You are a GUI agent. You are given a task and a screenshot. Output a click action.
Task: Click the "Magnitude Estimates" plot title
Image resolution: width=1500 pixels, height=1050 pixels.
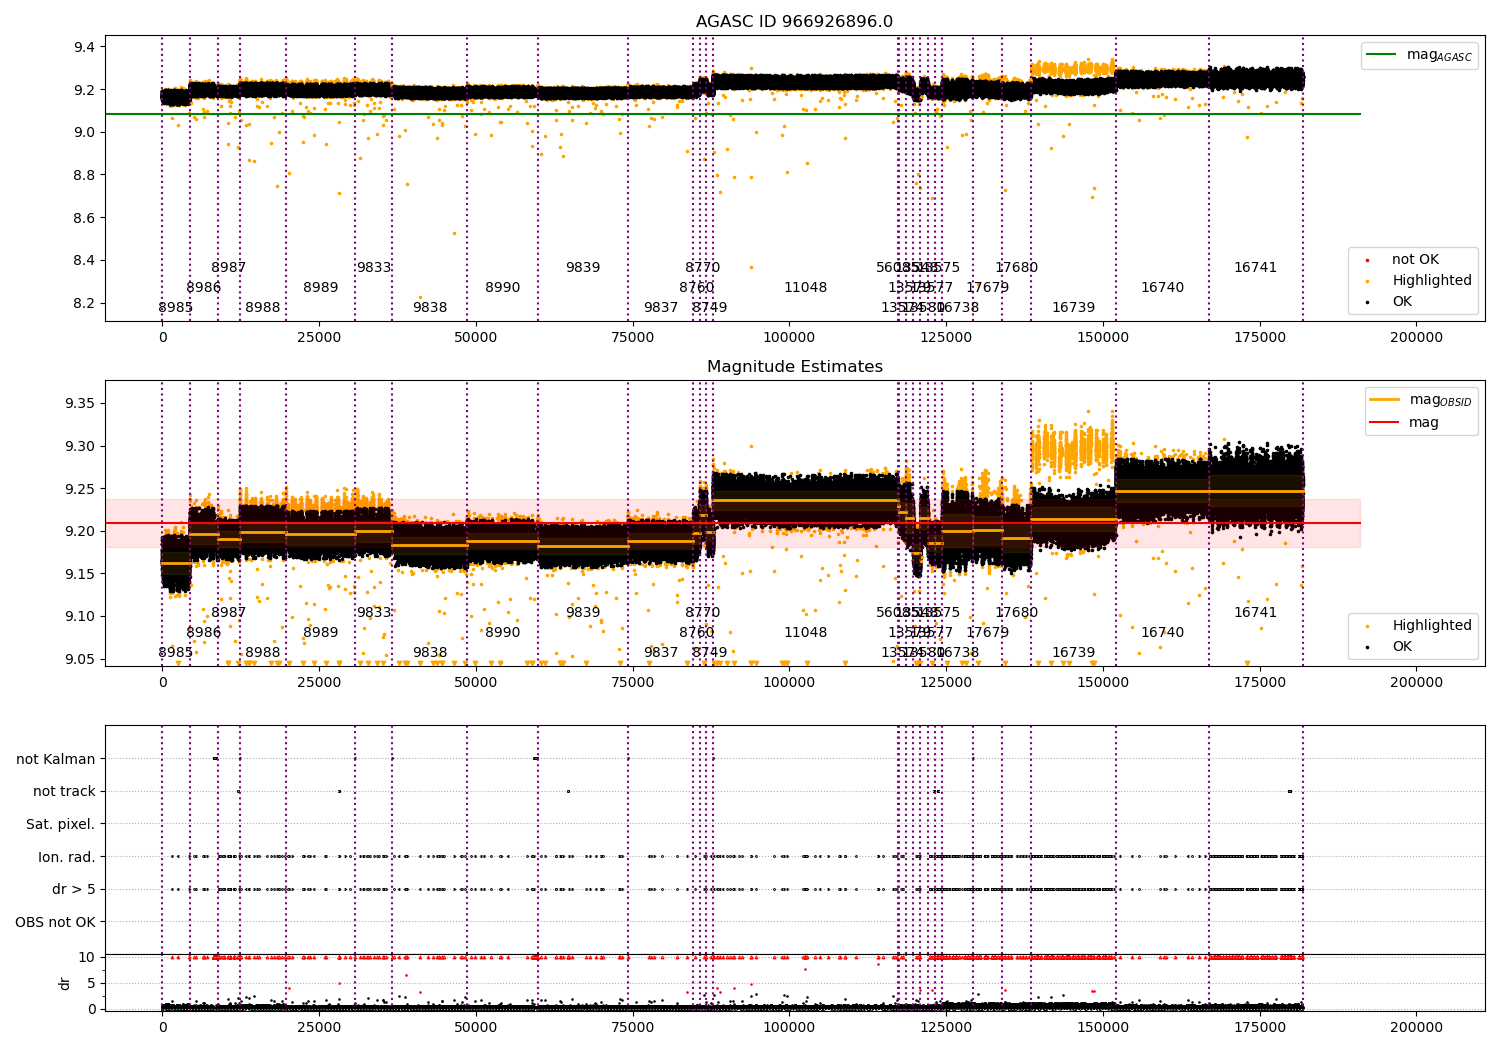pyautogui.click(x=794, y=367)
